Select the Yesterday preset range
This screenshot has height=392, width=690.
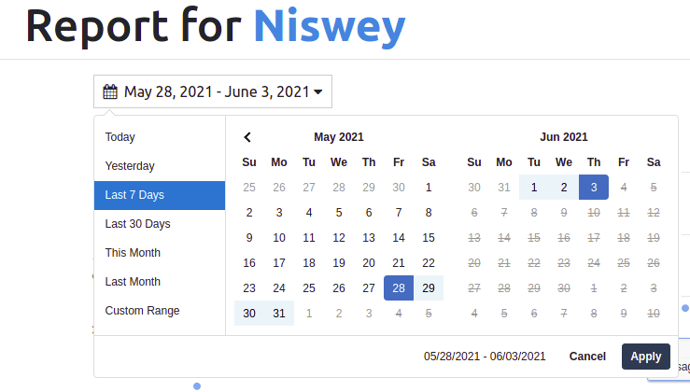click(x=159, y=166)
